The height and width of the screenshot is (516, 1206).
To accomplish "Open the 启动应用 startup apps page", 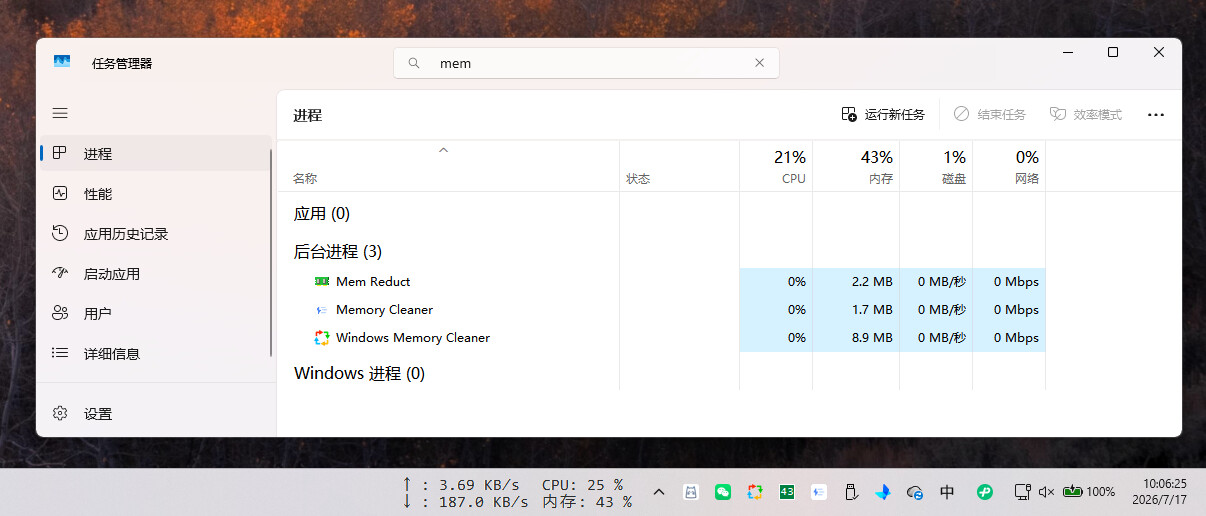I will pos(156,273).
